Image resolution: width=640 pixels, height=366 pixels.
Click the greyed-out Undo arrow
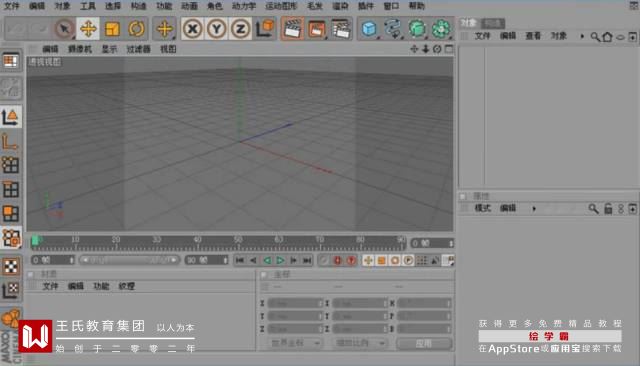tap(16, 29)
